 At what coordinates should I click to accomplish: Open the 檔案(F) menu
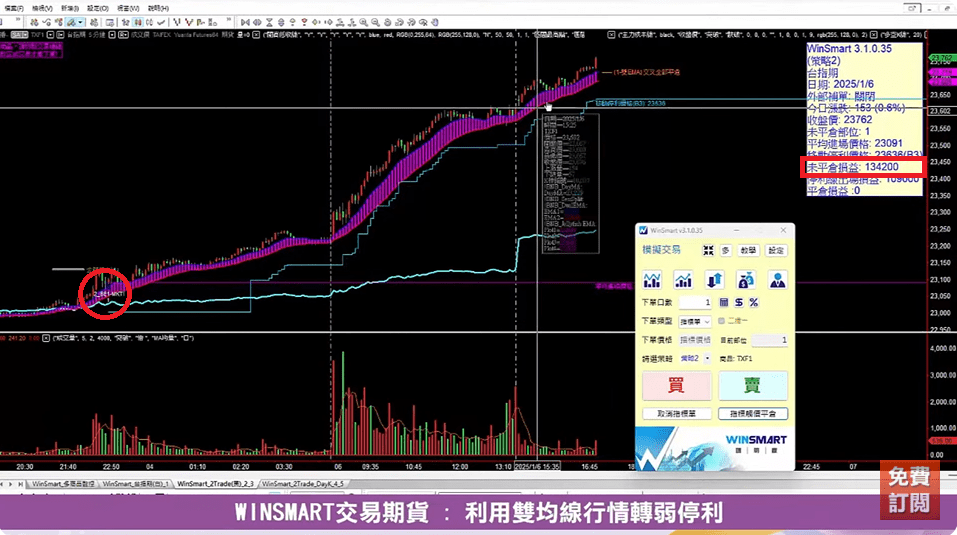[13, 9]
